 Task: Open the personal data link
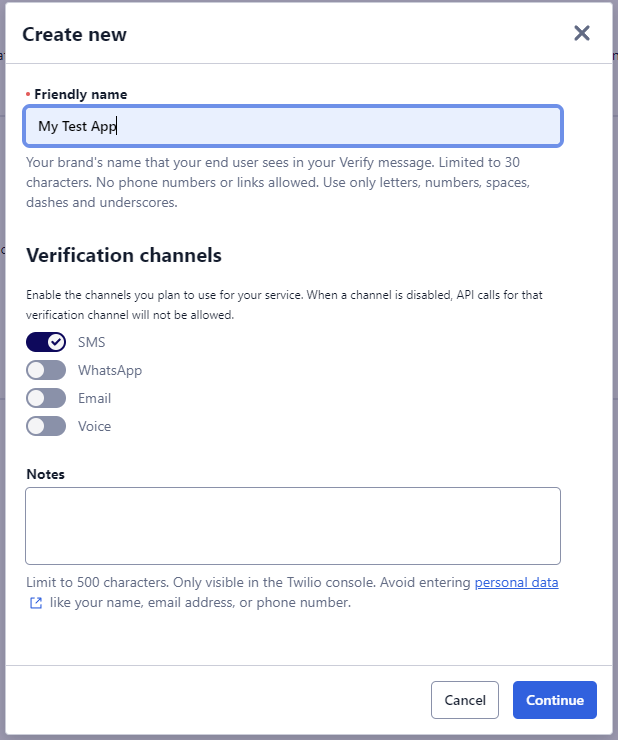[516, 582]
